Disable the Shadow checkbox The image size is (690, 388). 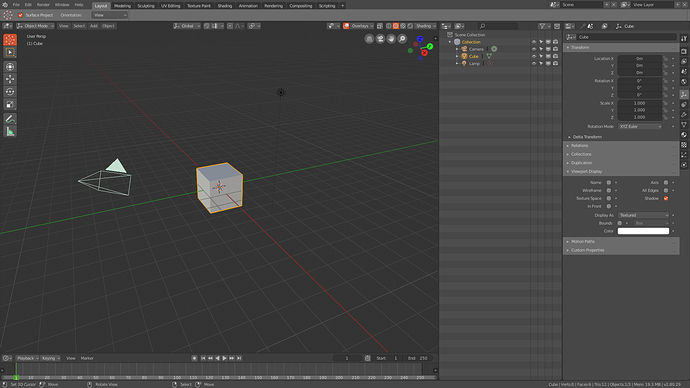coord(666,198)
